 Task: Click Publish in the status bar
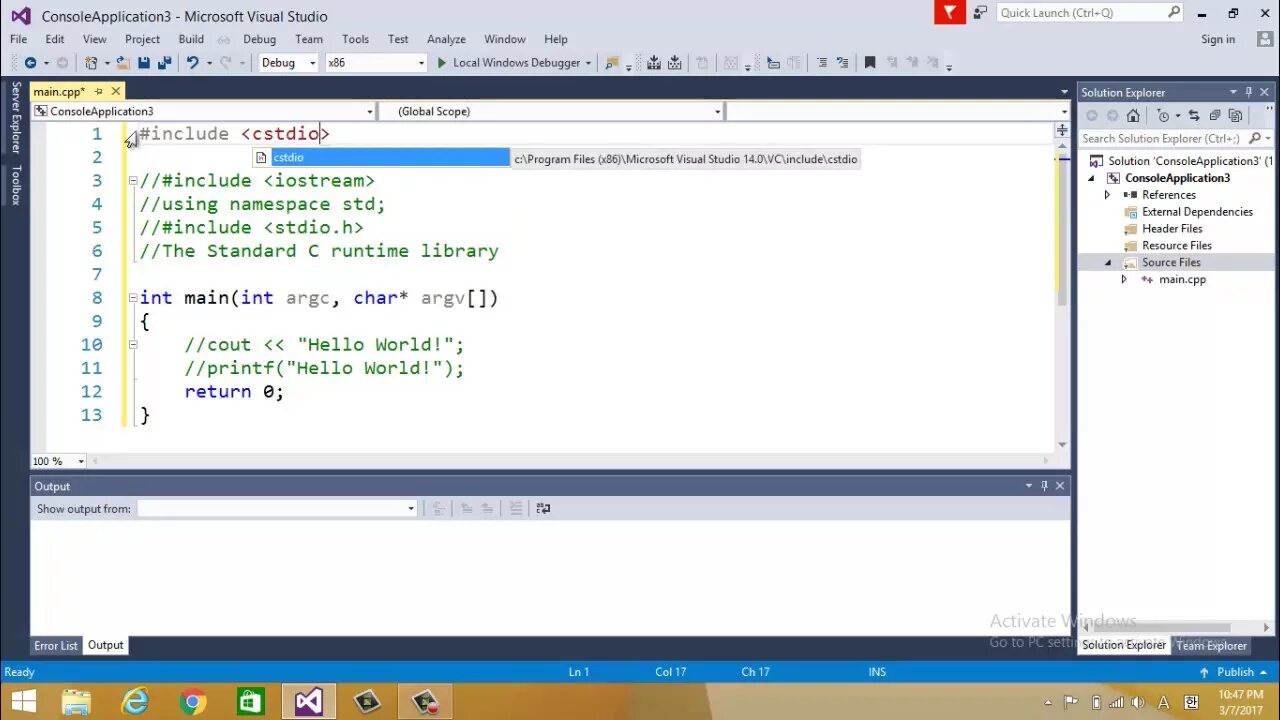pyautogui.click(x=1235, y=672)
